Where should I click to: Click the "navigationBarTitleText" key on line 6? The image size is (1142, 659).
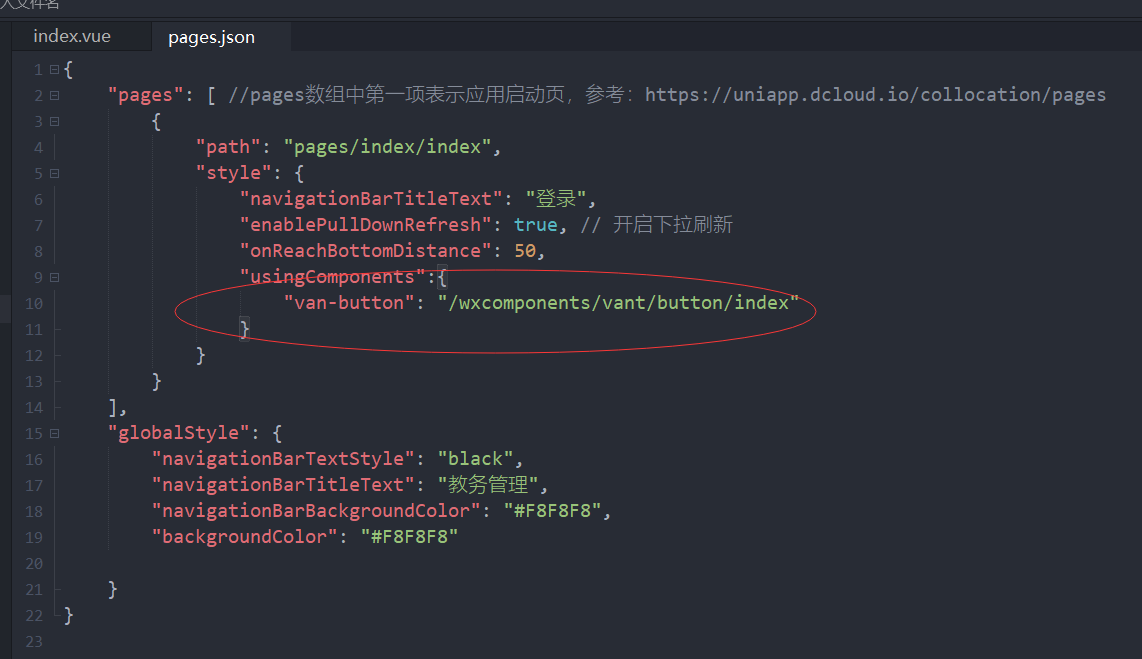click(x=371, y=199)
